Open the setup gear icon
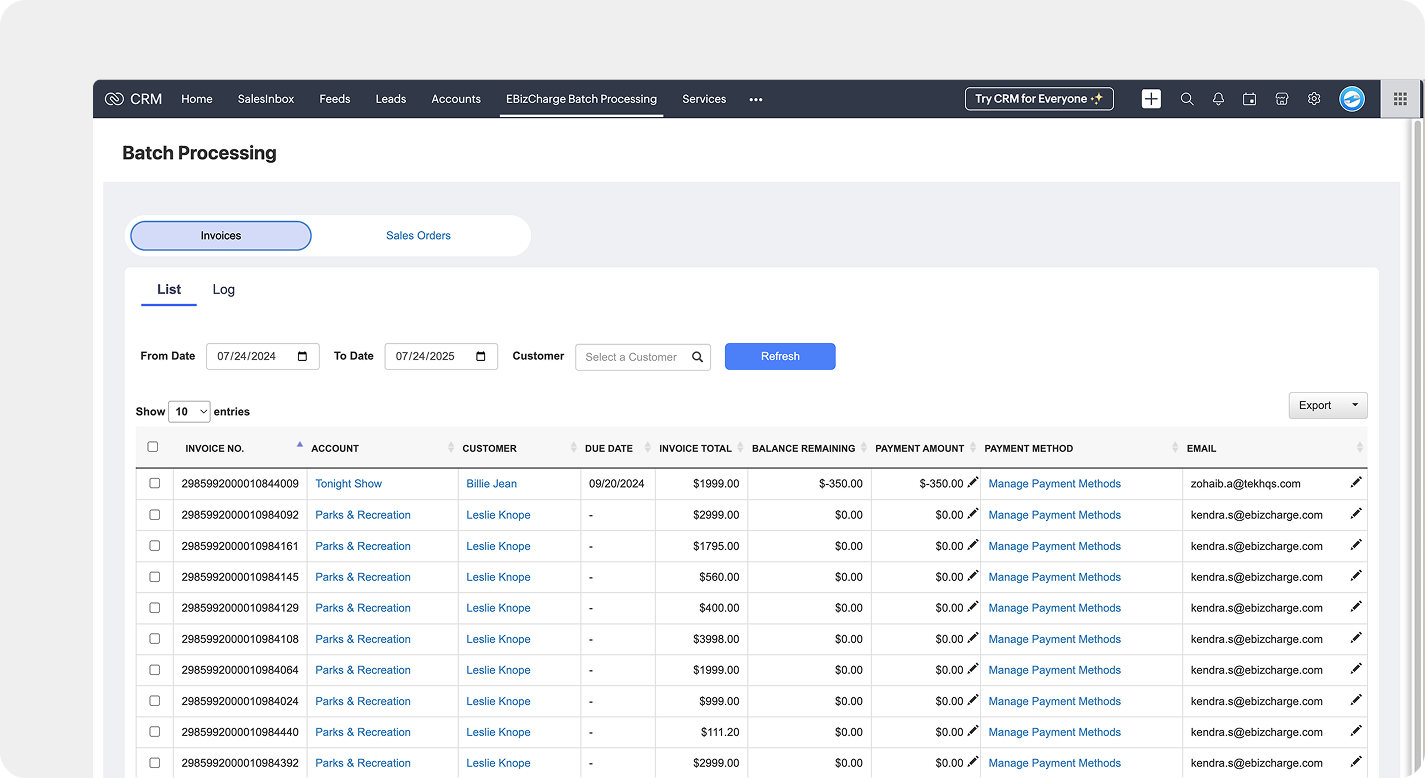The width and height of the screenshot is (1425, 778). coord(1314,99)
